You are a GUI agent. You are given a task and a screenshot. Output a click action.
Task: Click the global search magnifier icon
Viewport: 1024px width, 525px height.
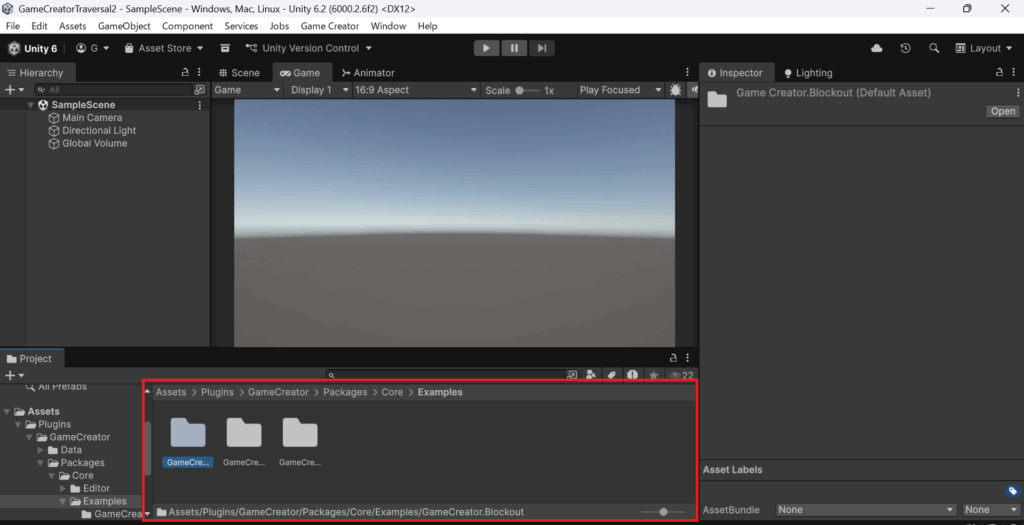(x=934, y=48)
